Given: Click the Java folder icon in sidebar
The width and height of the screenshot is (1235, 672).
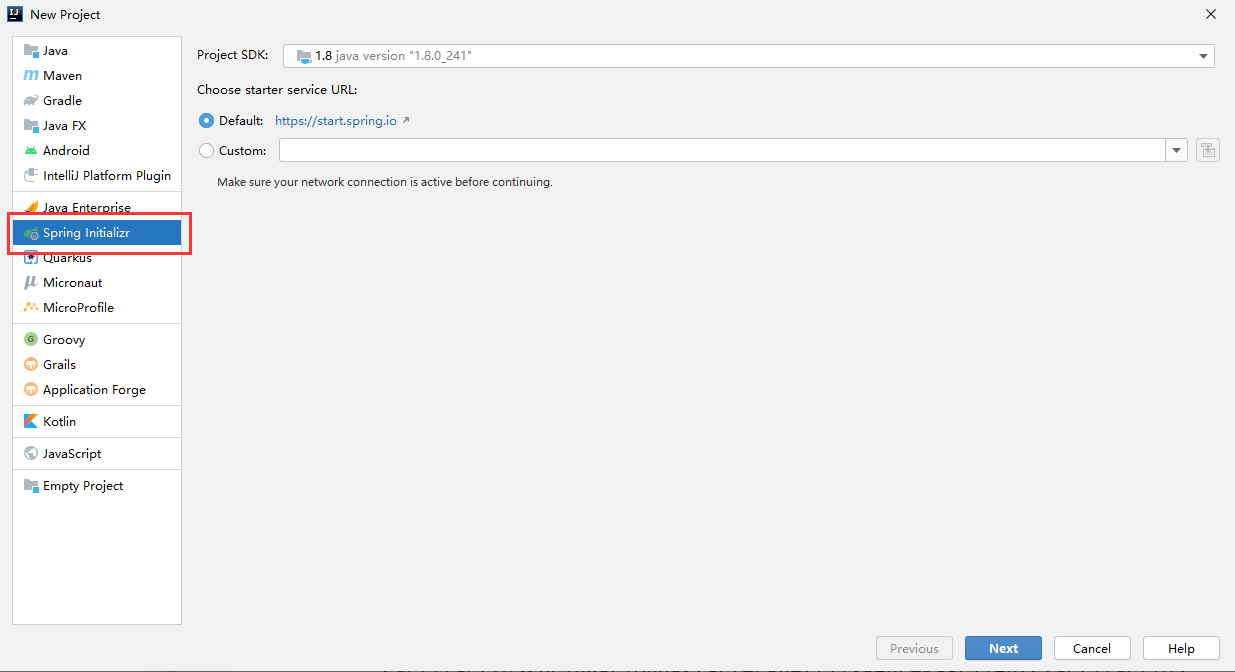Looking at the screenshot, I should coord(30,50).
